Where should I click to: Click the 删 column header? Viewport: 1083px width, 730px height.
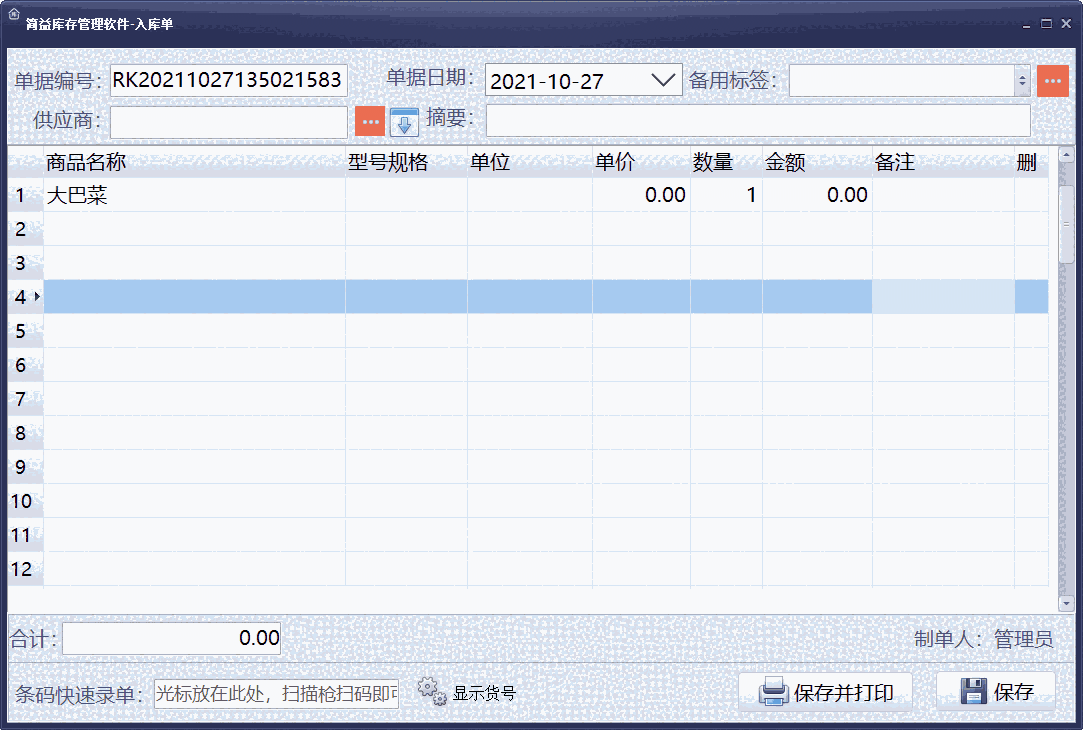pos(1031,162)
